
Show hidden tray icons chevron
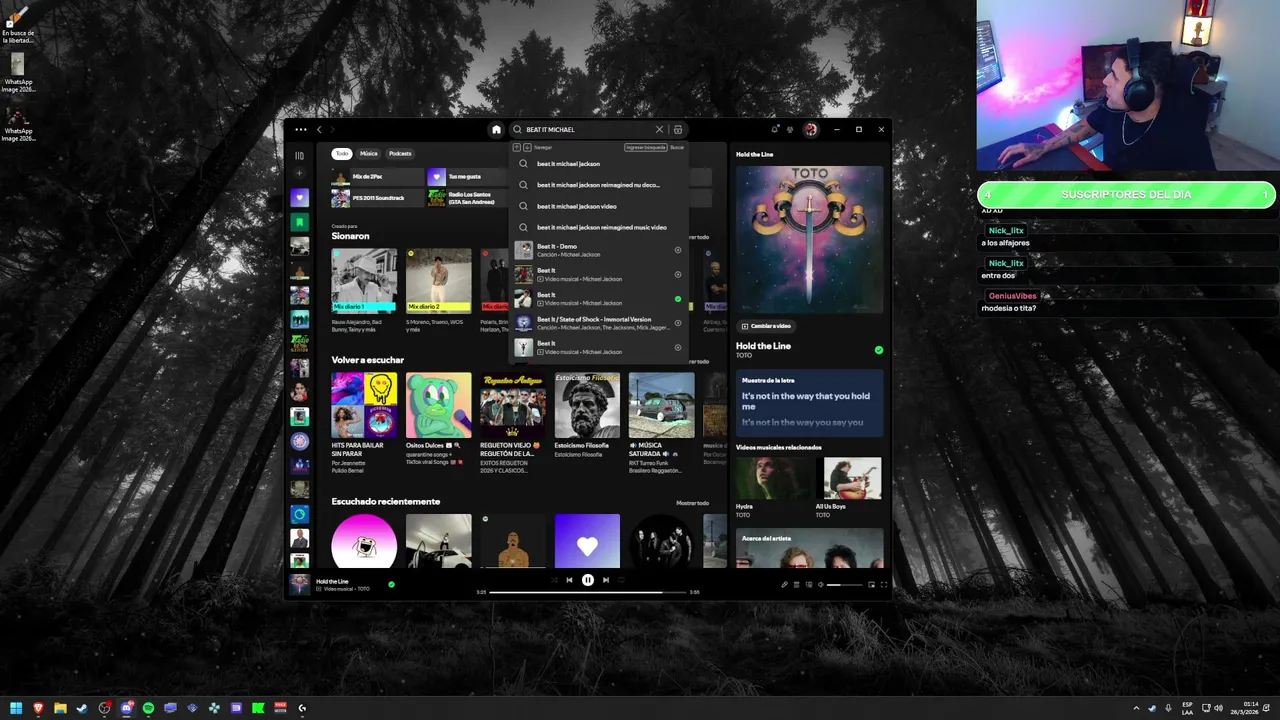(1136, 708)
